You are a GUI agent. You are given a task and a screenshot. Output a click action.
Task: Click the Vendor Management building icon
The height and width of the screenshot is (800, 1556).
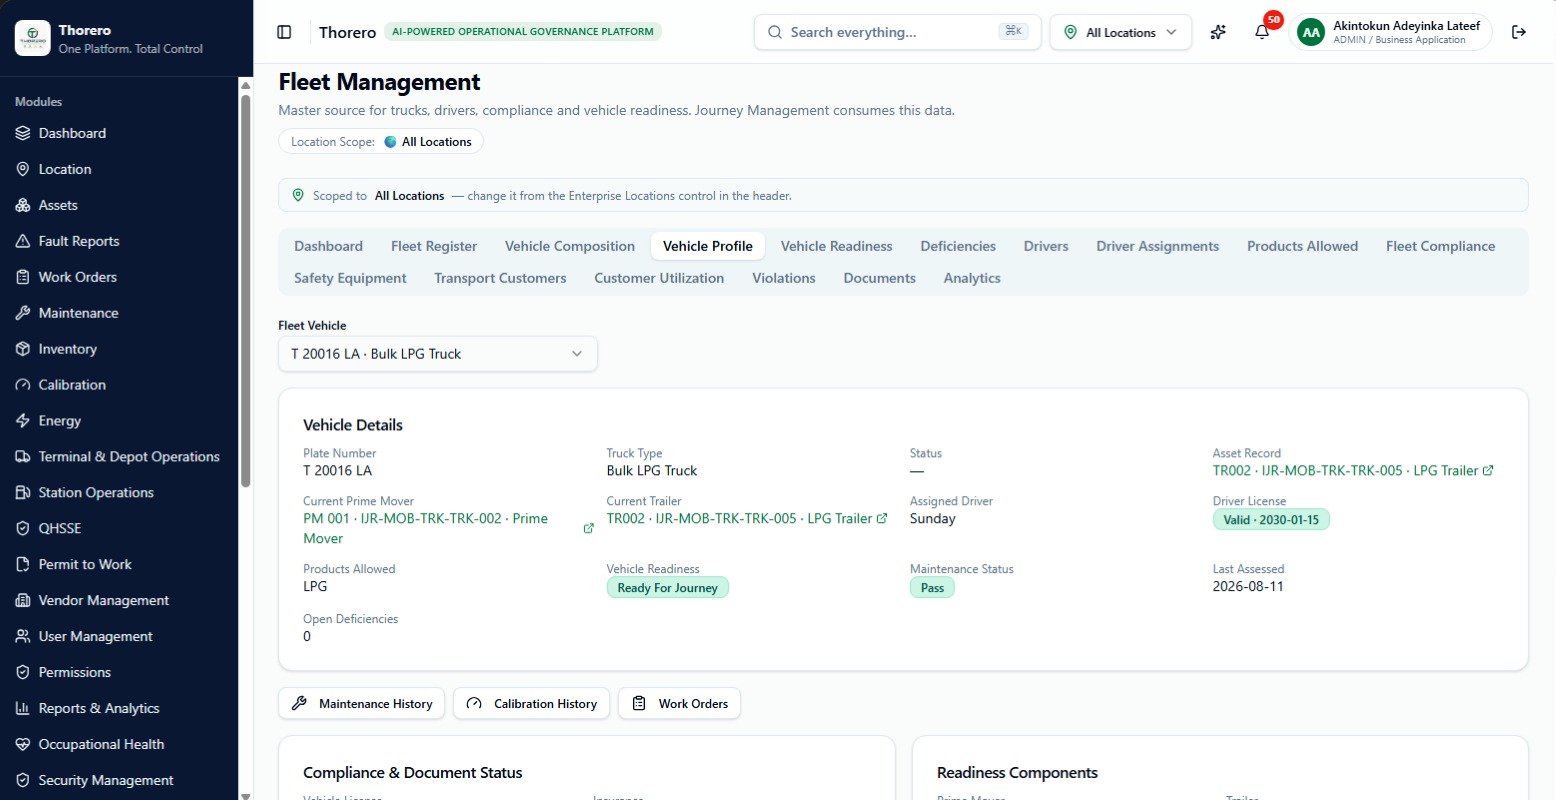[x=23, y=601]
